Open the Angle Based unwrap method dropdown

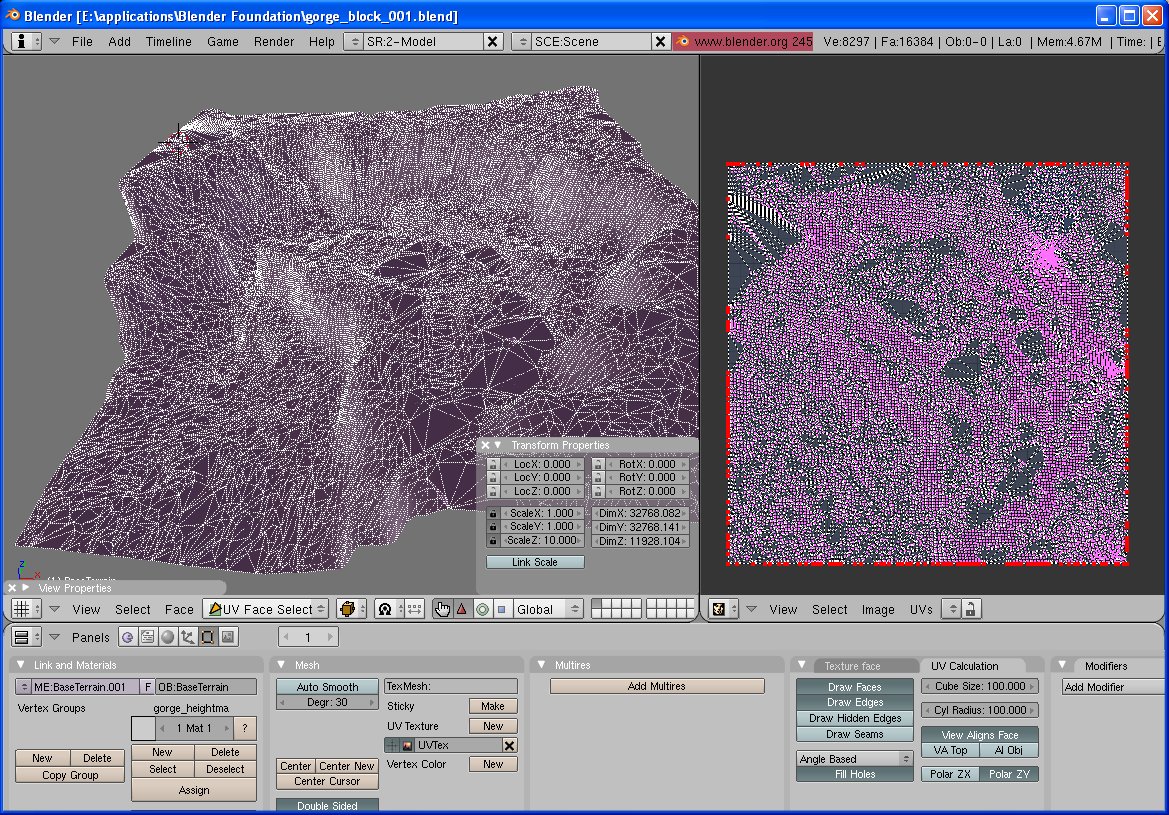855,759
